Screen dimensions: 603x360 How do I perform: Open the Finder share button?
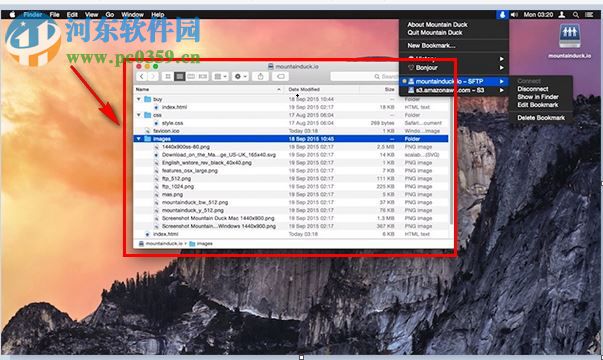click(260, 76)
